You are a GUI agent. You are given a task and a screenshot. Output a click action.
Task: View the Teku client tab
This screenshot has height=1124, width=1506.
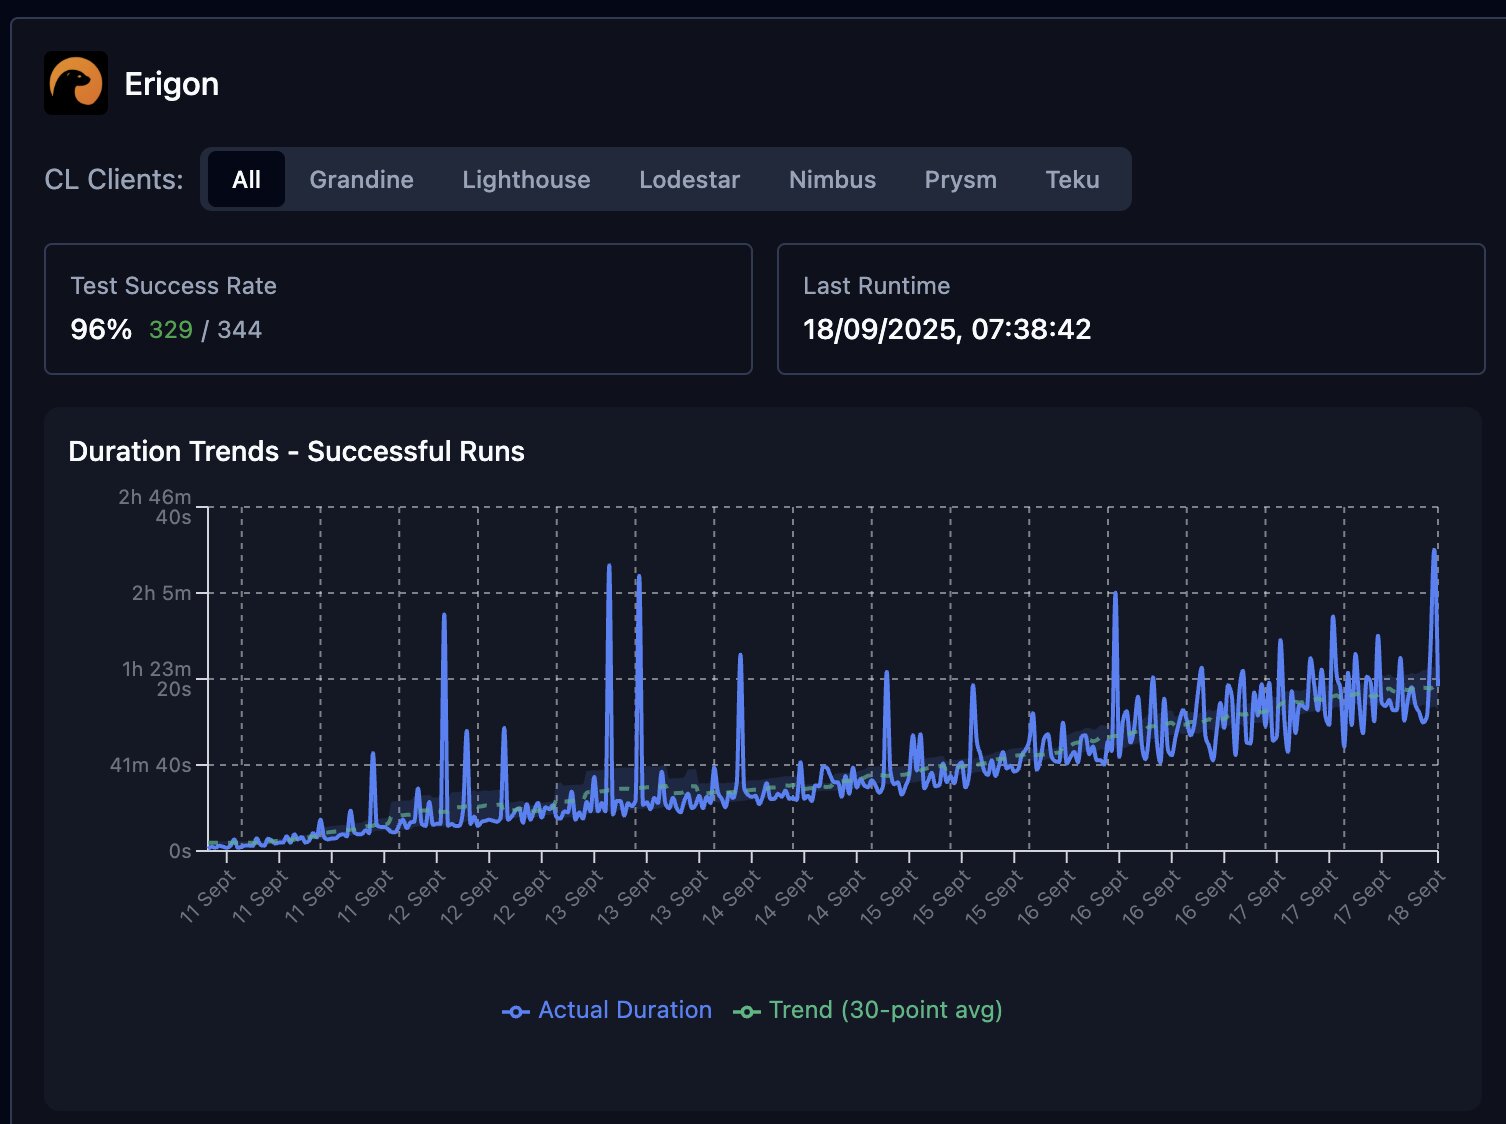point(1072,180)
